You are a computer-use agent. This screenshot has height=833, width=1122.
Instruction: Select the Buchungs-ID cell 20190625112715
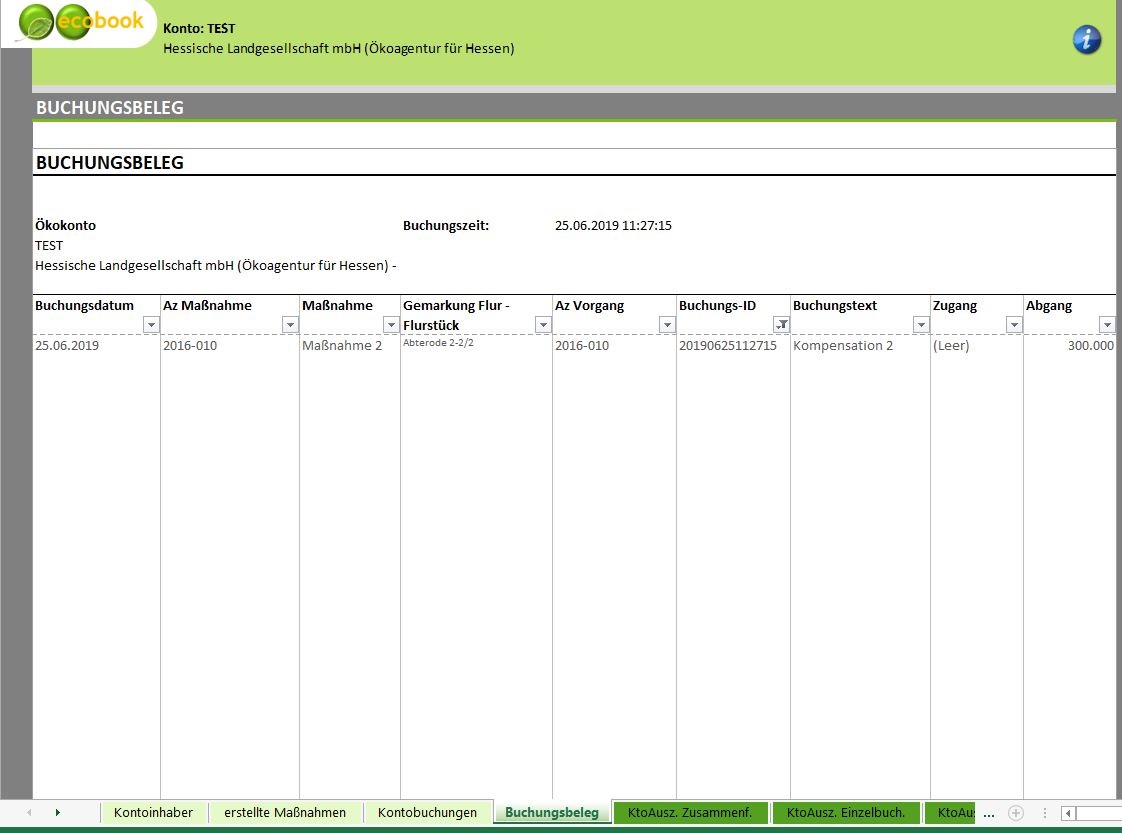coord(727,346)
